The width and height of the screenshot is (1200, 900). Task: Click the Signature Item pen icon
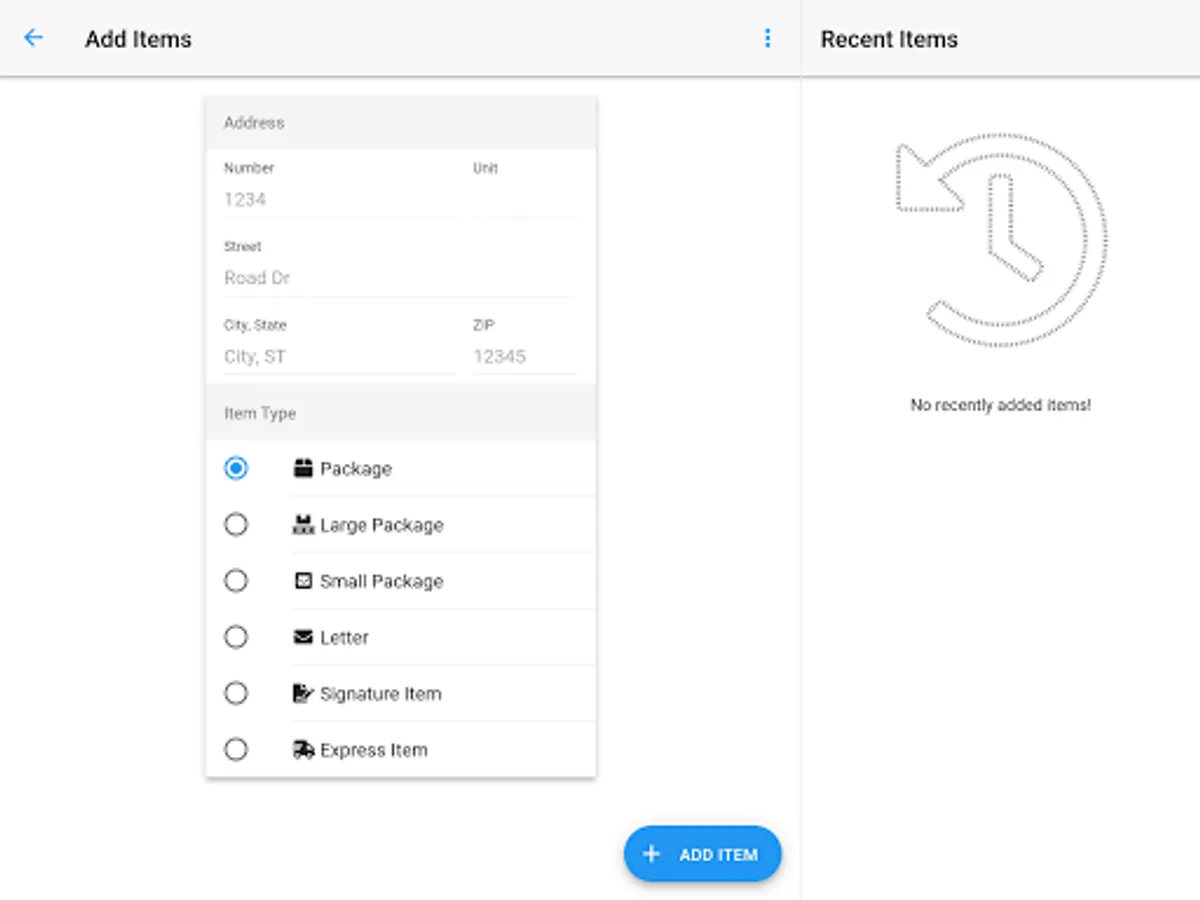point(303,693)
